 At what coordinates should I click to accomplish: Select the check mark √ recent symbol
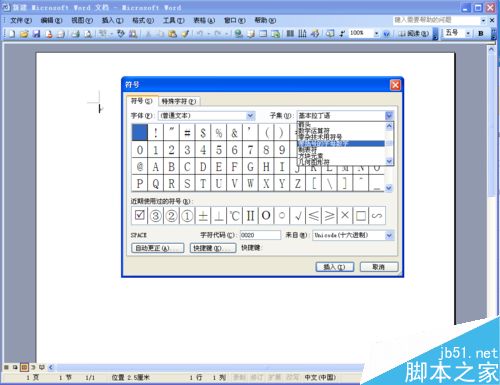click(298, 215)
